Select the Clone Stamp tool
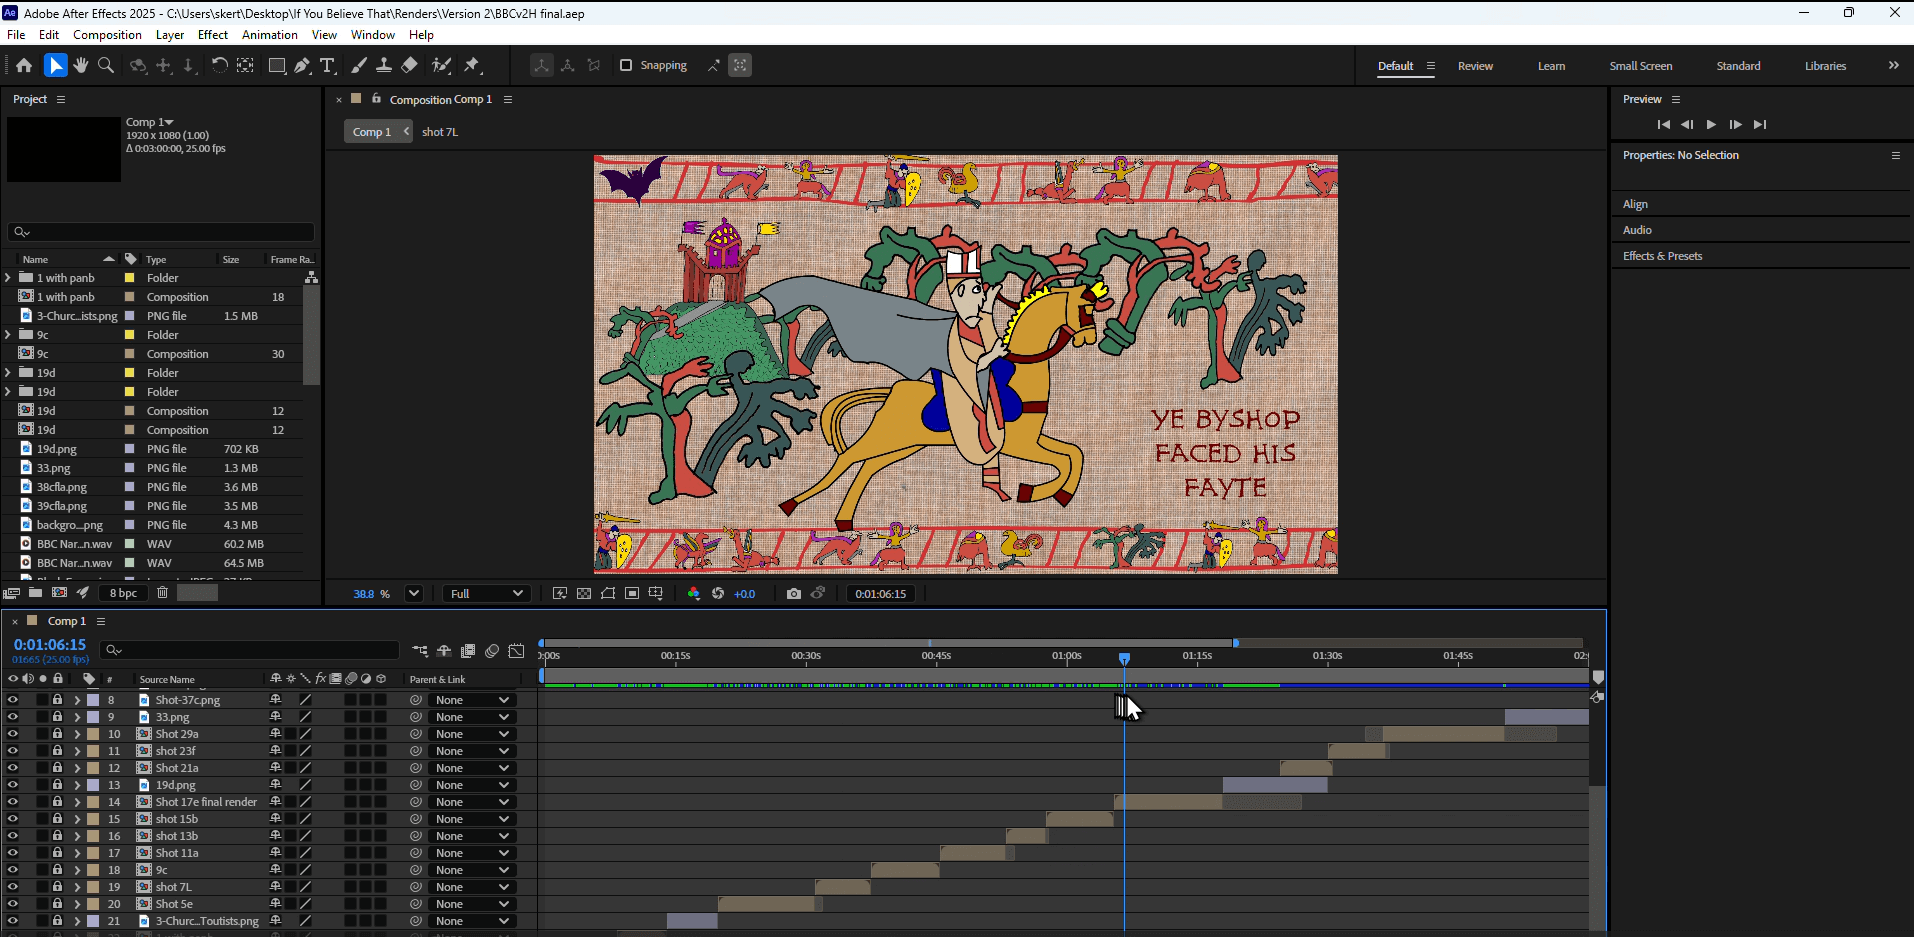The height and width of the screenshot is (937, 1914). (383, 65)
